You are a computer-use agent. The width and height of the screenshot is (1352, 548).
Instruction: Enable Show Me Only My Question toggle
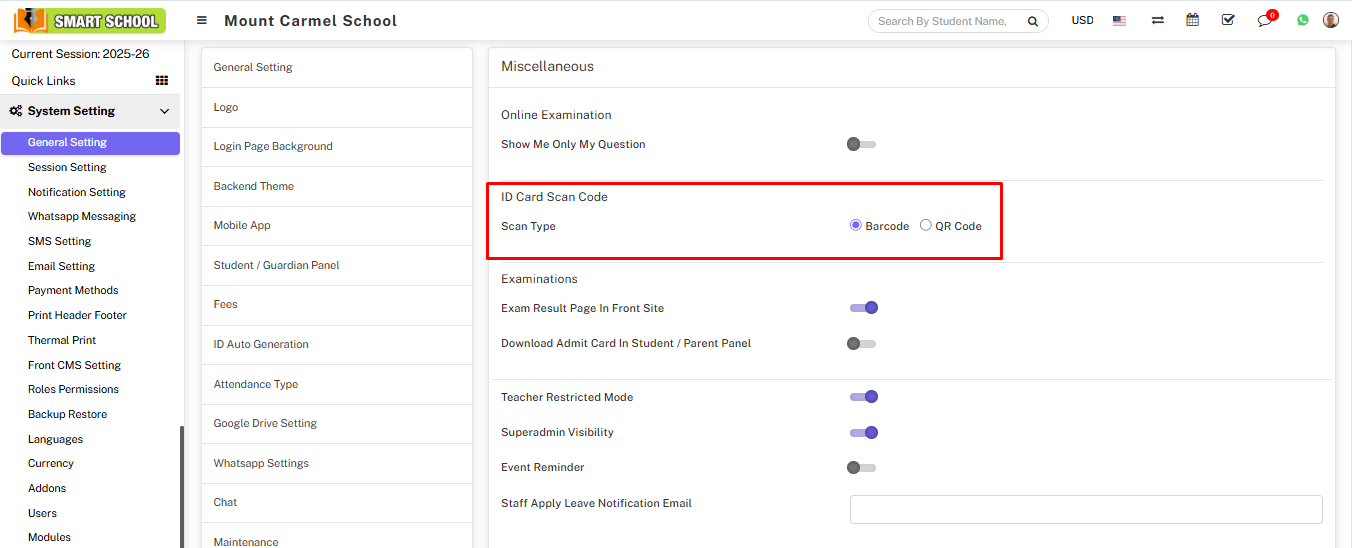point(860,144)
